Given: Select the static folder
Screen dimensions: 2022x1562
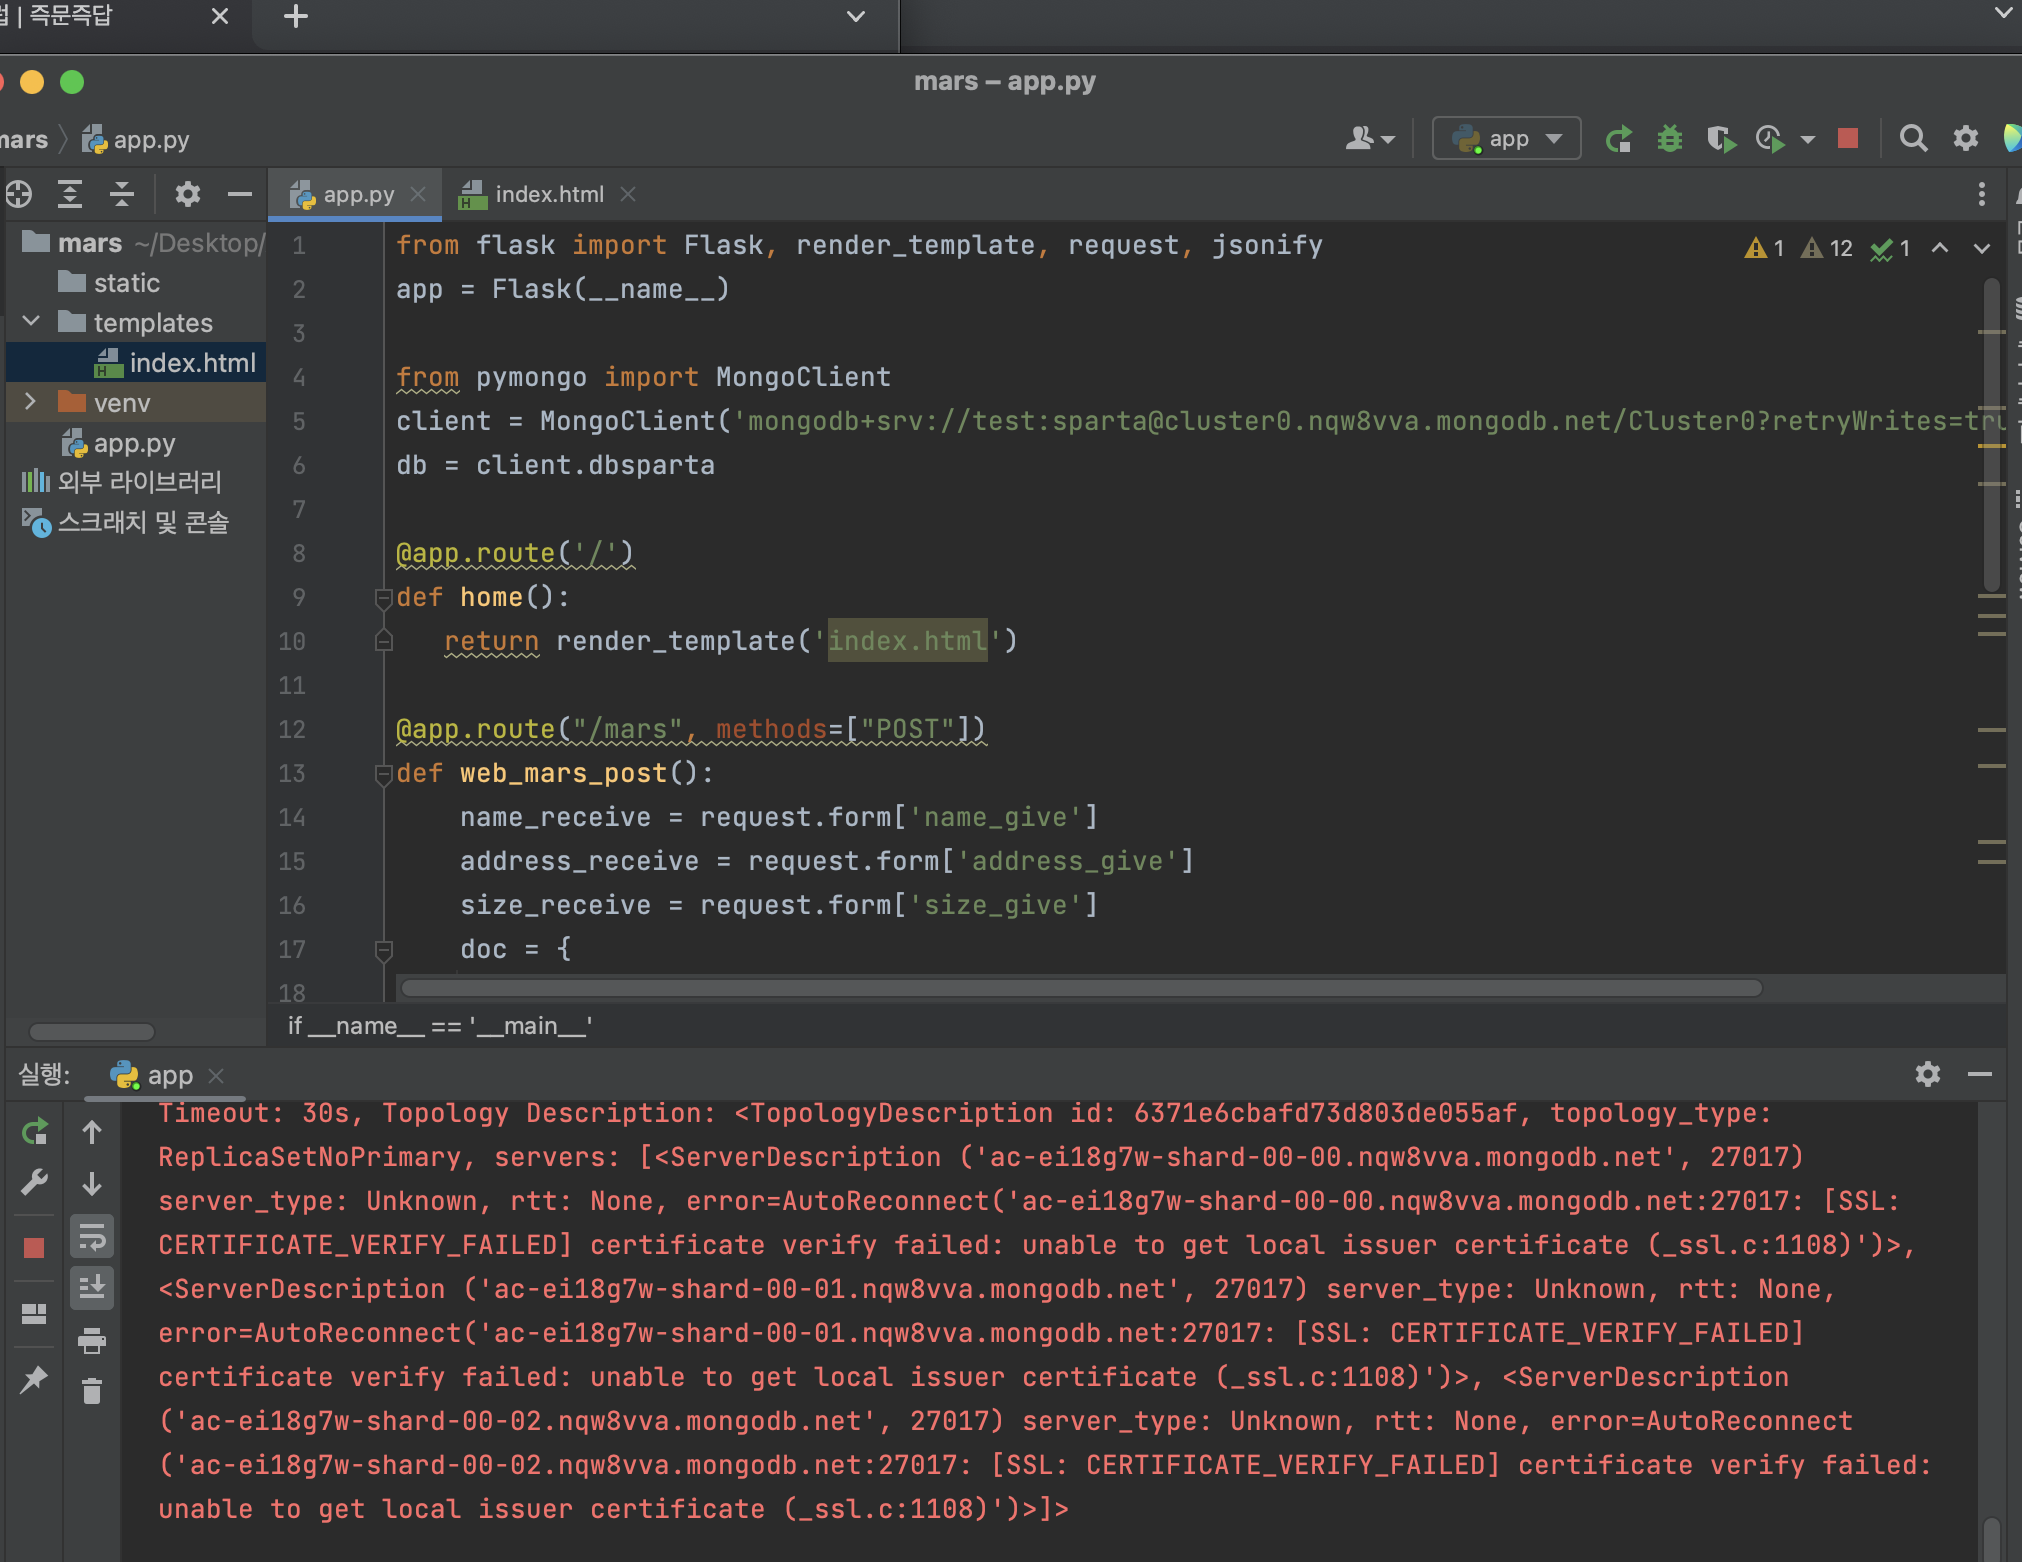Looking at the screenshot, I should pyautogui.click(x=136, y=283).
